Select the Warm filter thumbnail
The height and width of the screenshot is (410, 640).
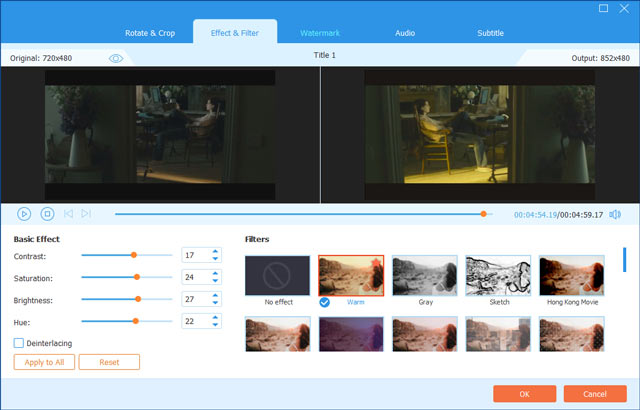tap(351, 275)
